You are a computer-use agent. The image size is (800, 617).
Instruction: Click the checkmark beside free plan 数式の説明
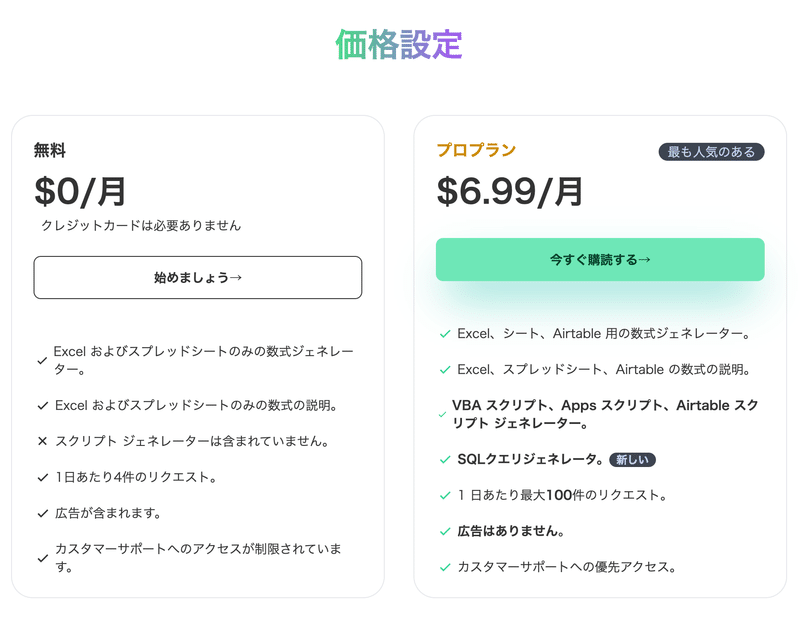pyautogui.click(x=43, y=406)
